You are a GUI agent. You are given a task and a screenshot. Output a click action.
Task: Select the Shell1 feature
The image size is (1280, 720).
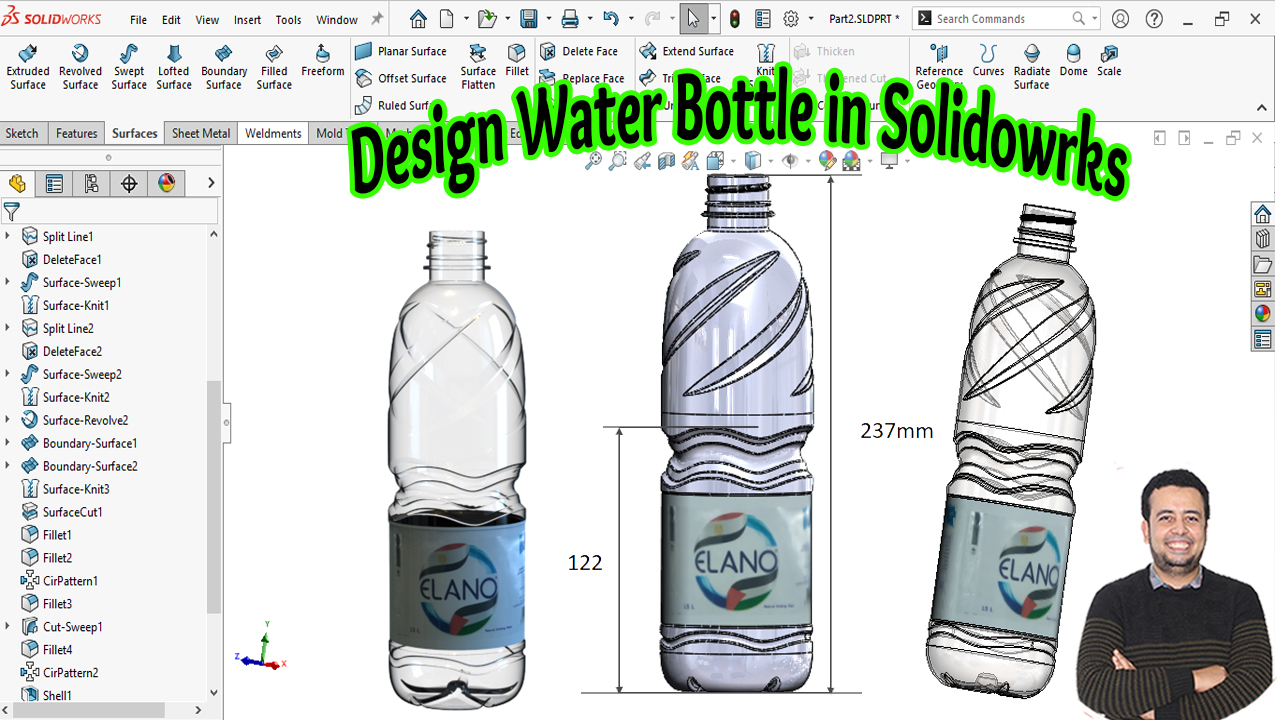(x=46, y=695)
